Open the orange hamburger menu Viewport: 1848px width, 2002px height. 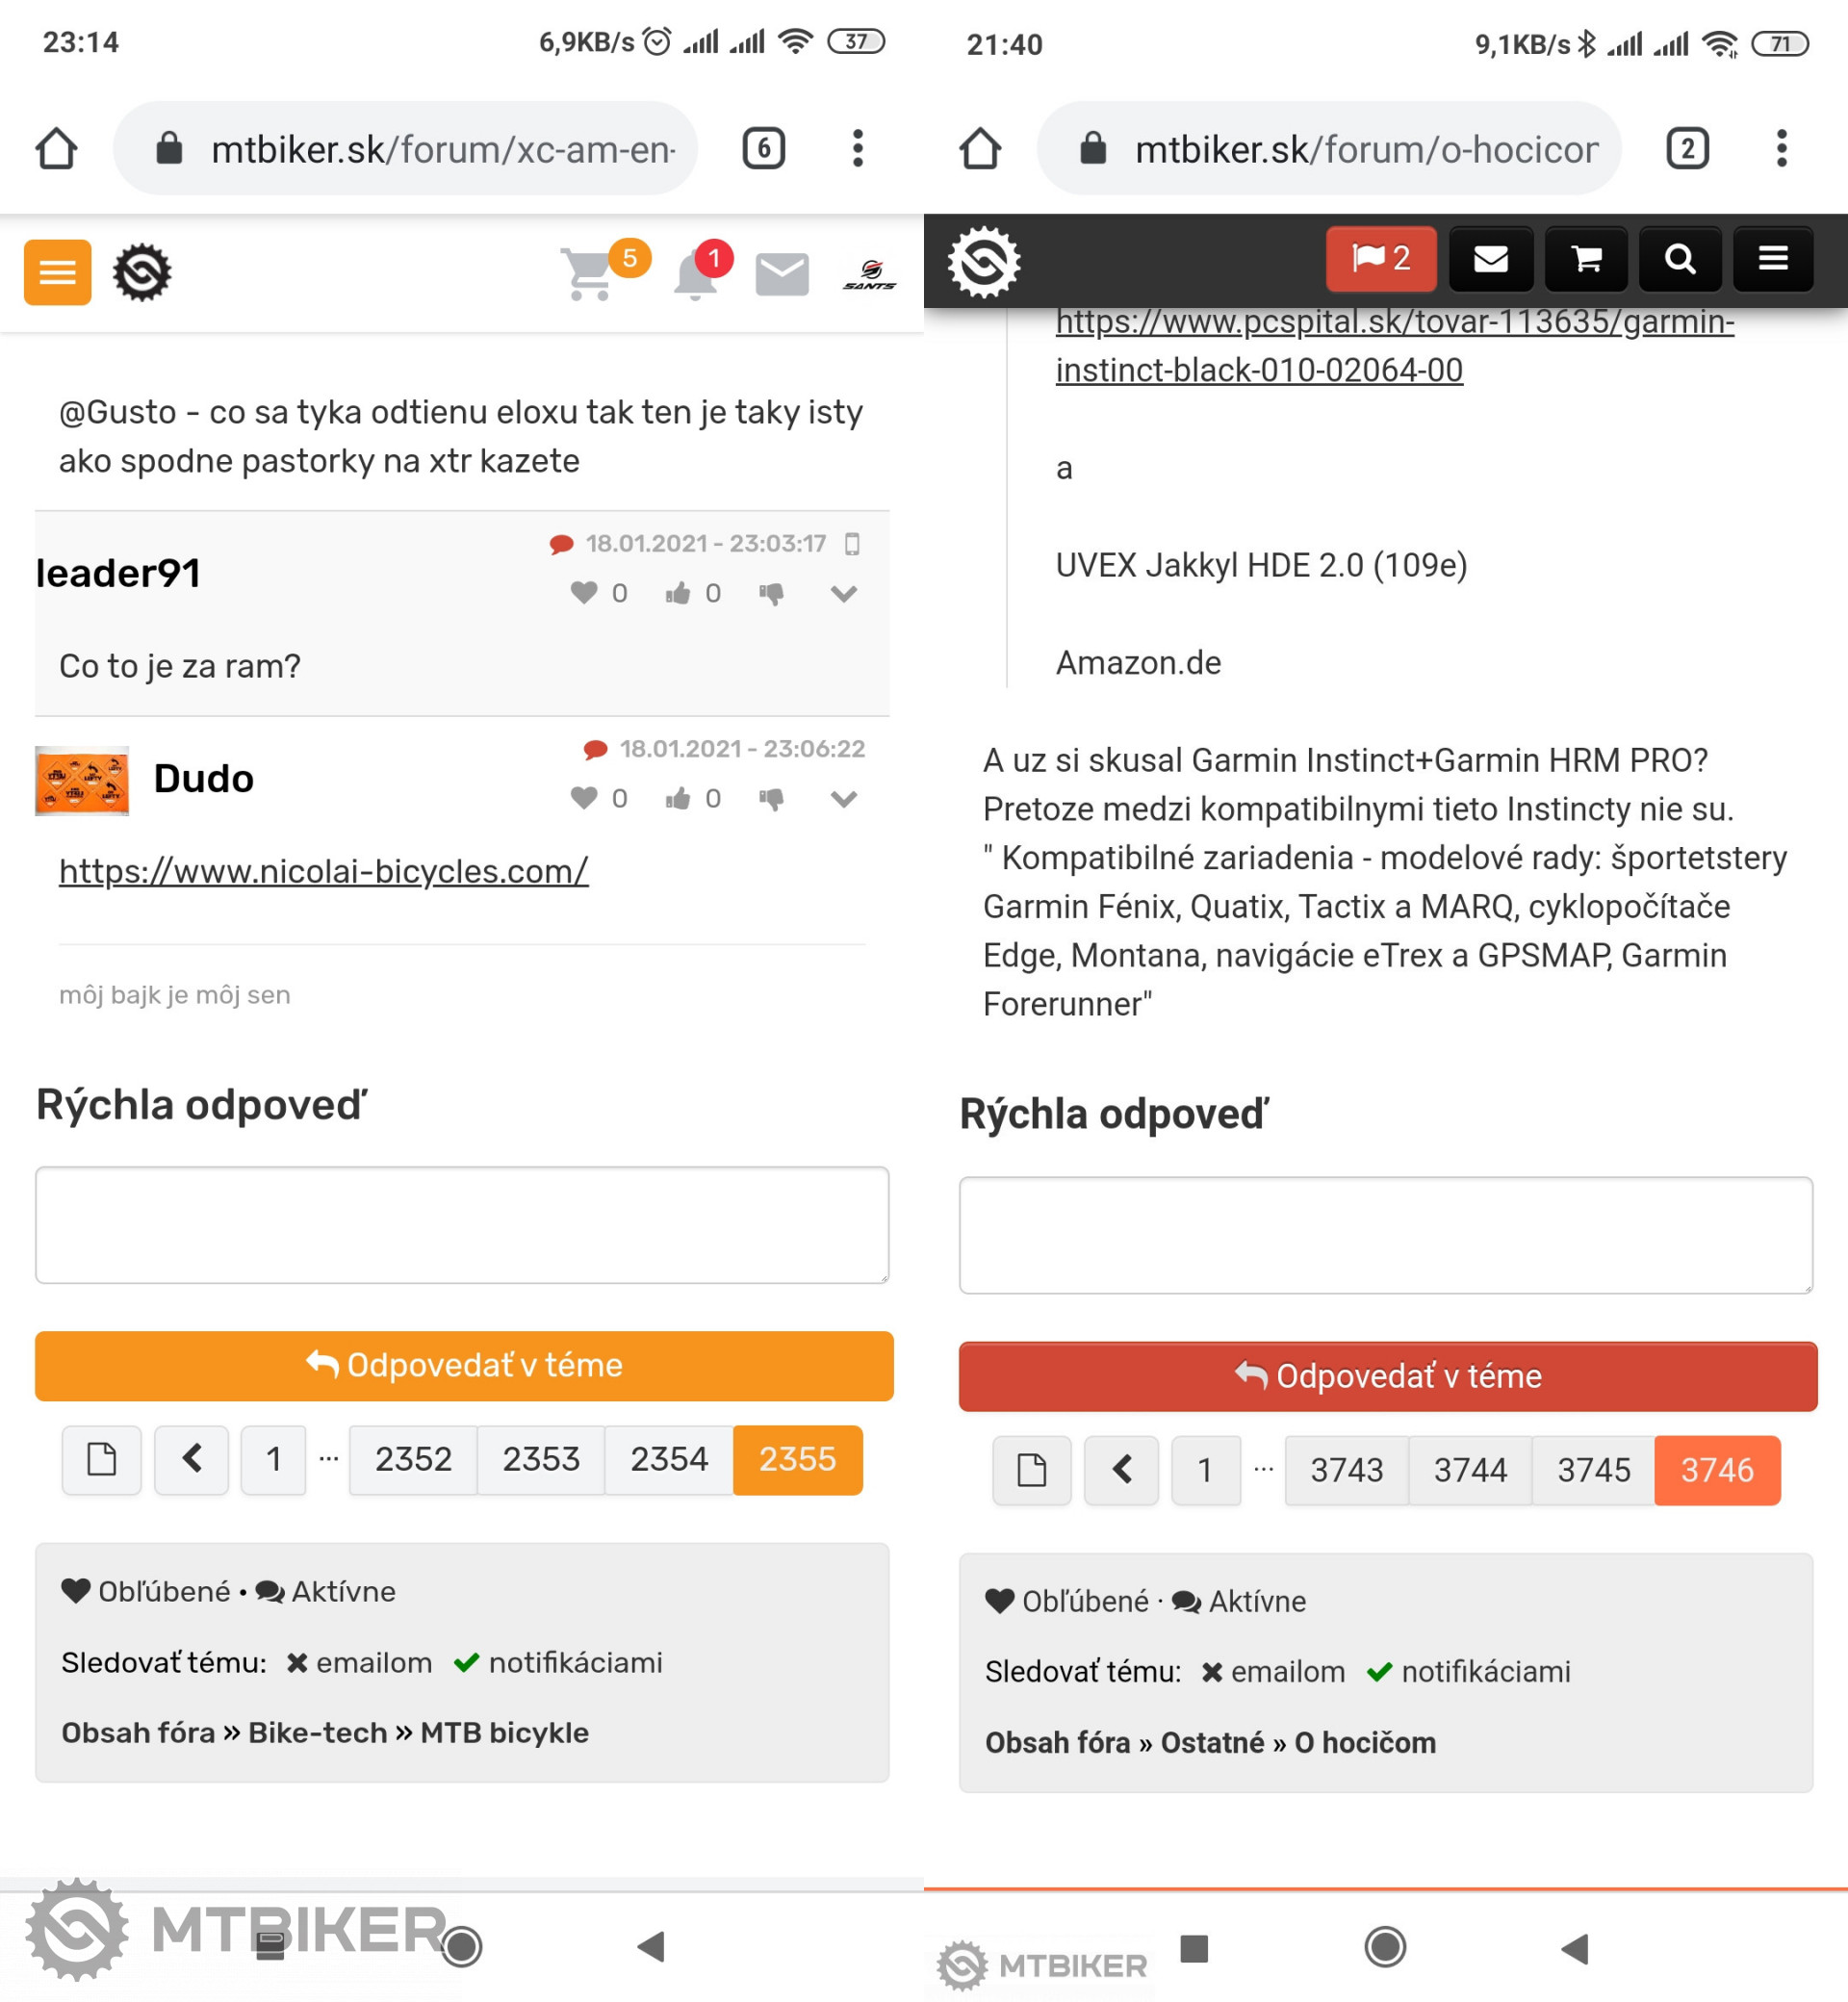pyautogui.click(x=57, y=272)
